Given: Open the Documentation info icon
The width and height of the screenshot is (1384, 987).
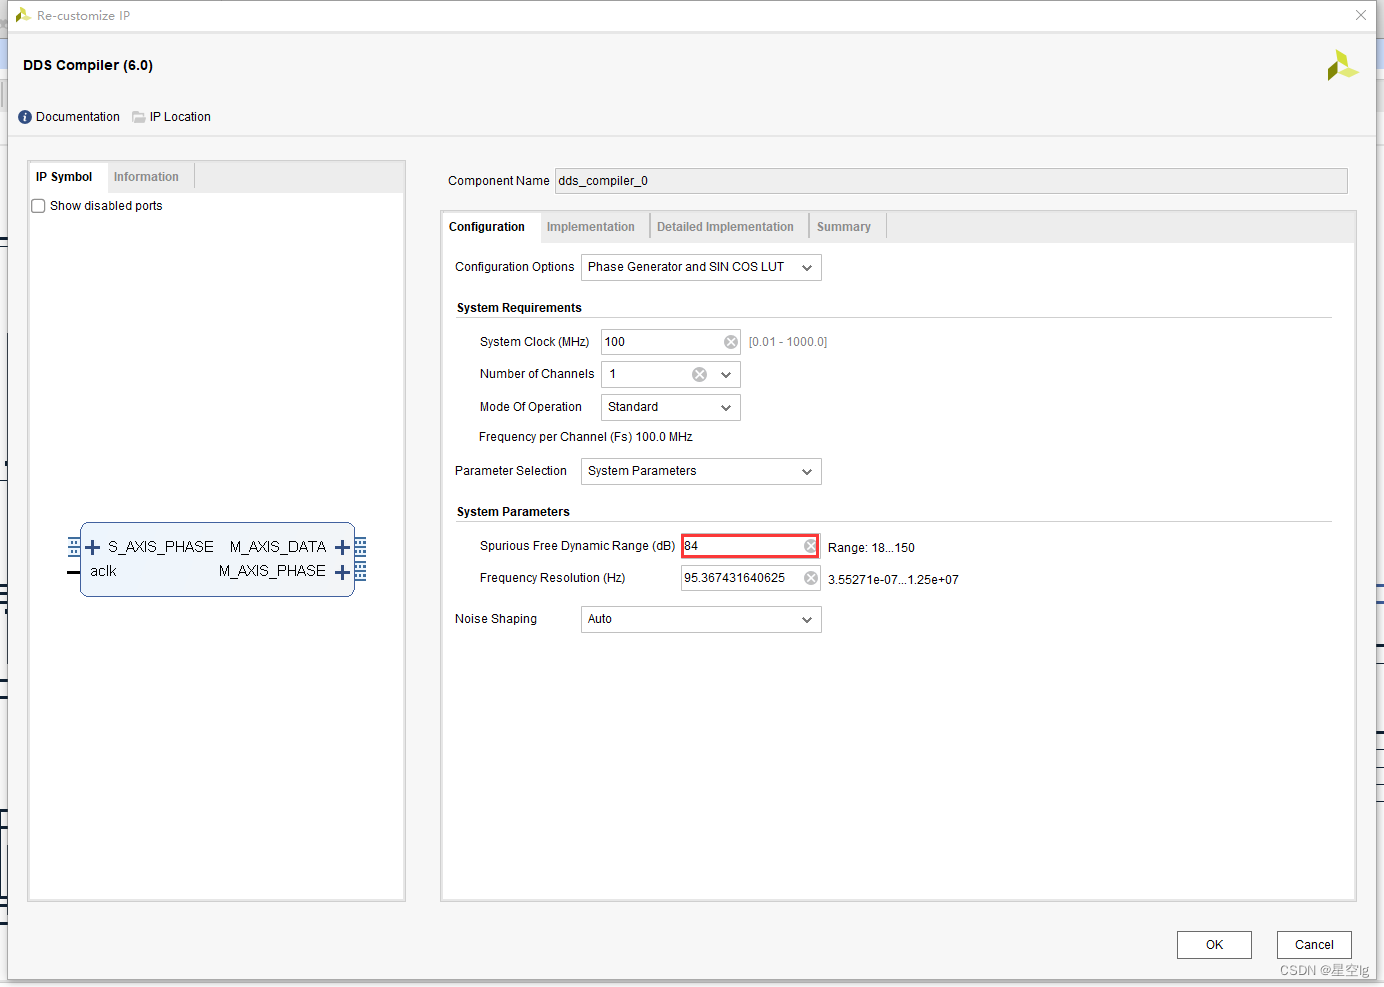Looking at the screenshot, I should pos(25,117).
